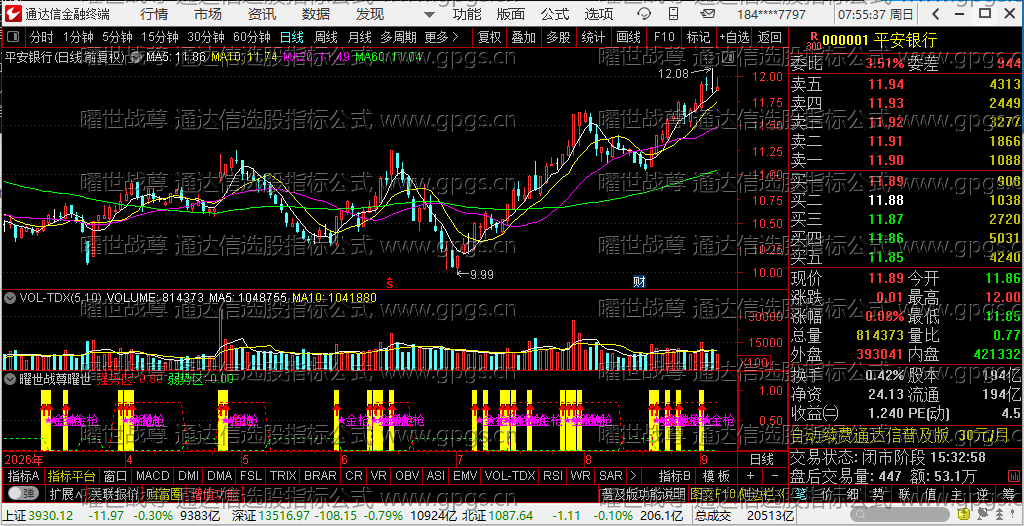Switch chart to 月线 period

coord(359,37)
